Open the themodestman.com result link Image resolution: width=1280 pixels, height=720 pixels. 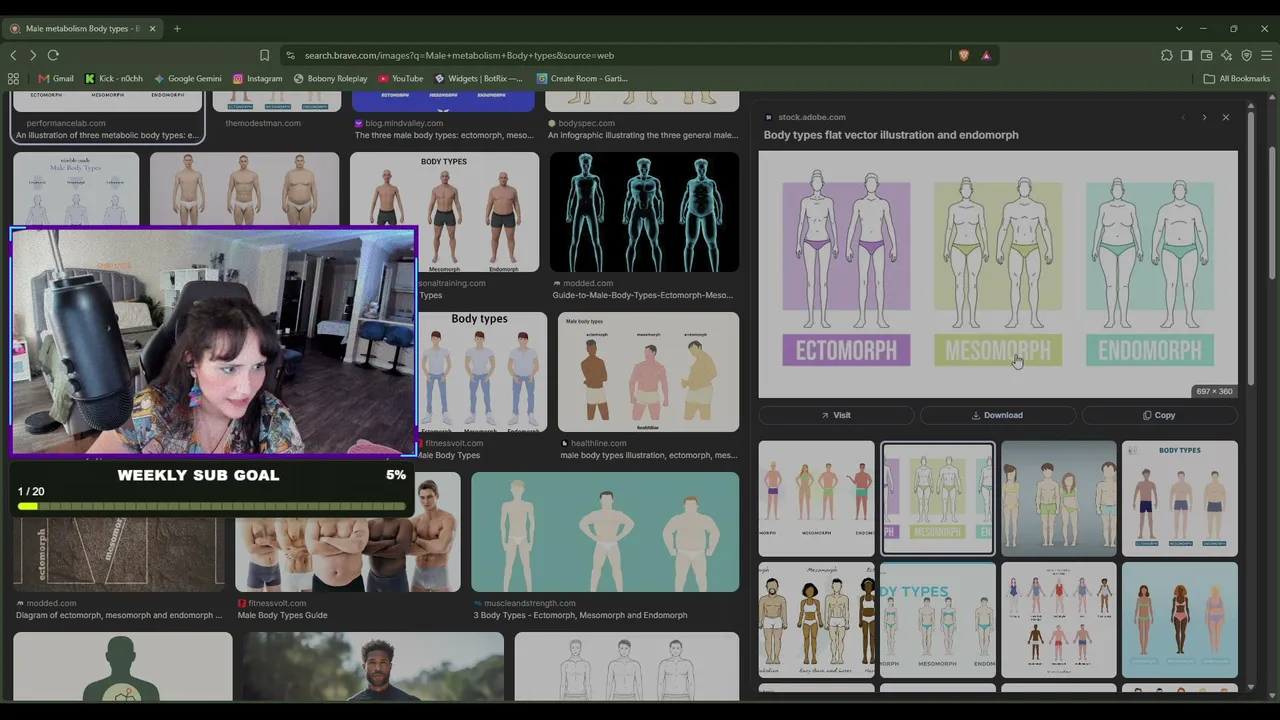263,123
